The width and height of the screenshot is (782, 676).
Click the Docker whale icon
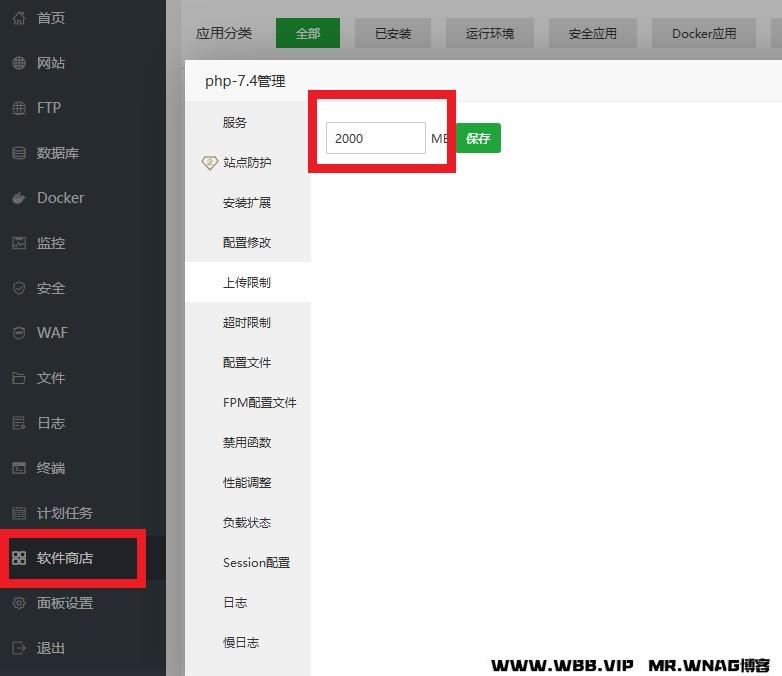pos(19,198)
